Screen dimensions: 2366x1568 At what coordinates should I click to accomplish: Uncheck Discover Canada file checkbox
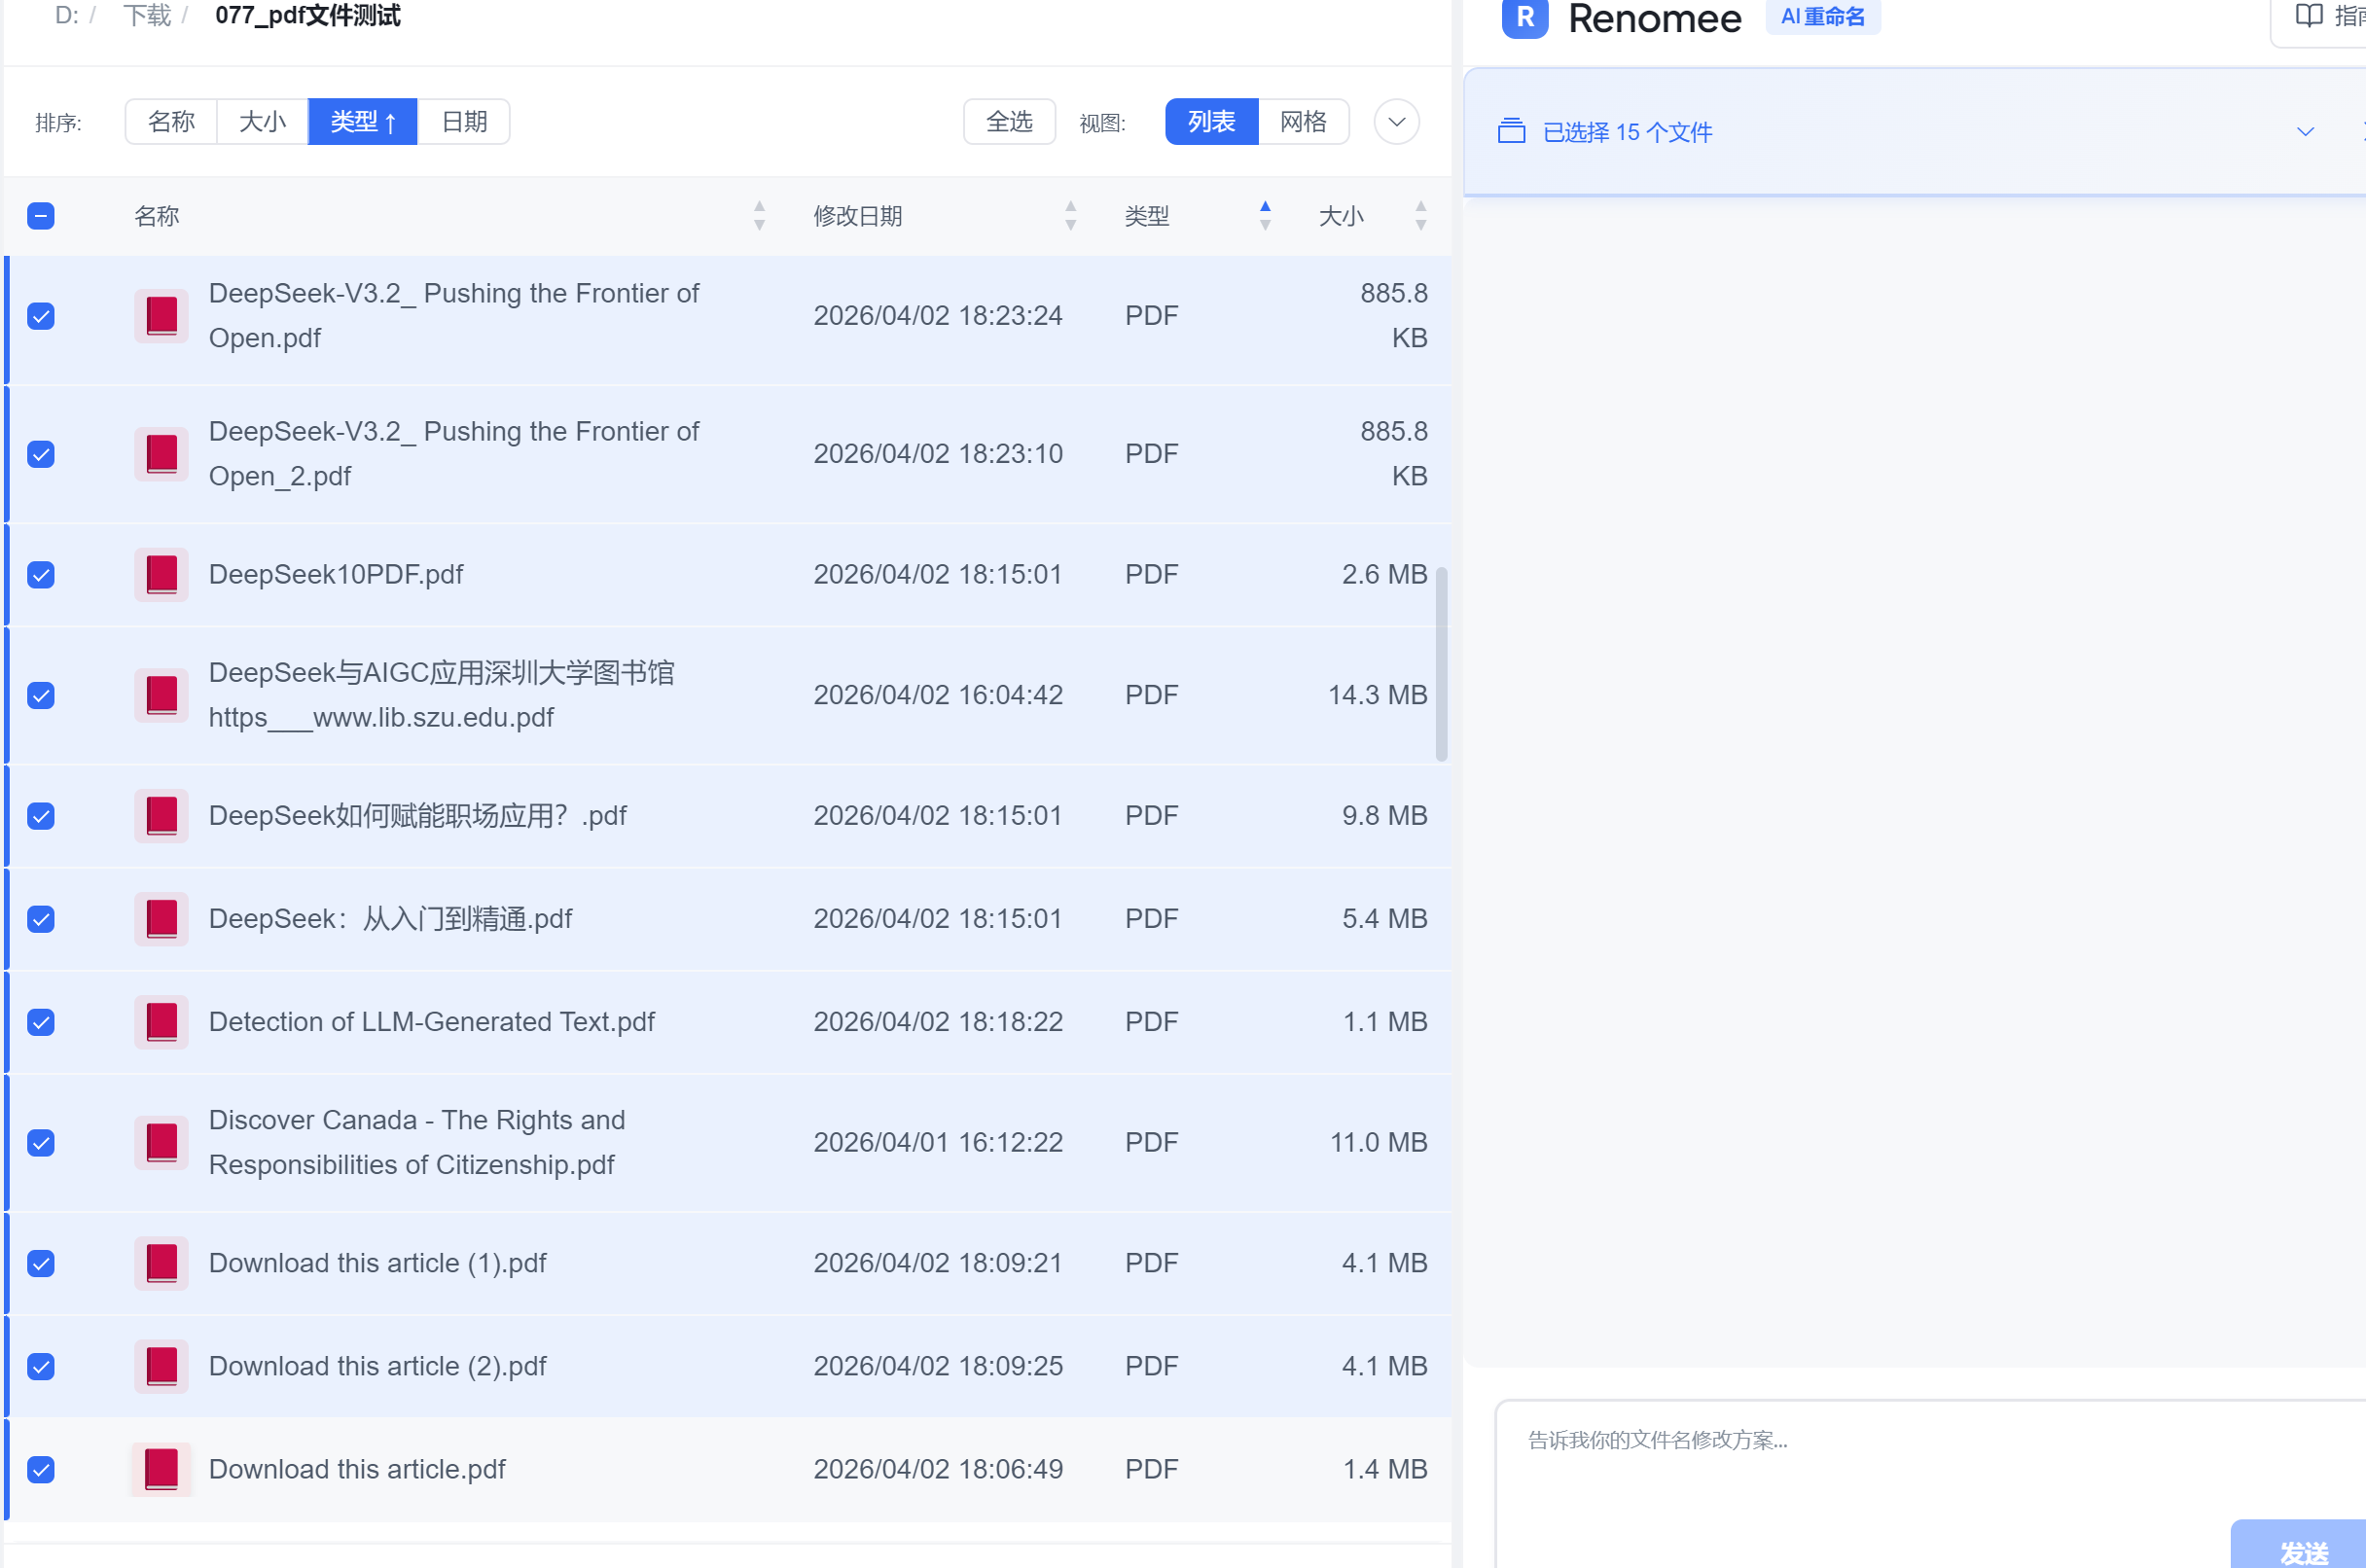pos(41,1143)
